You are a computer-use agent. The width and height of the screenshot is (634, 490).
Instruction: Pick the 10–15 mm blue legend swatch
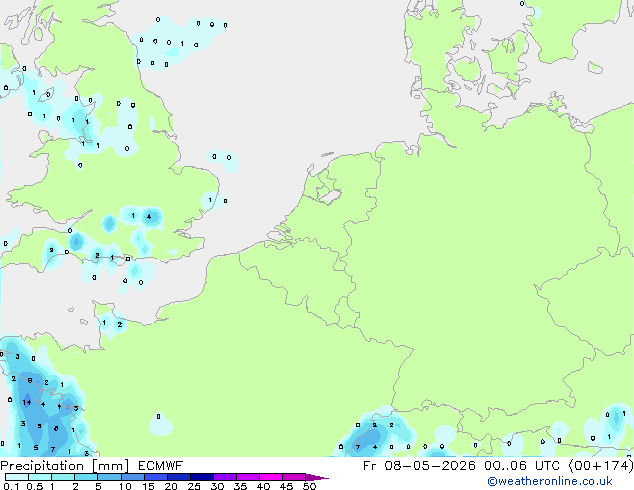coord(133,477)
